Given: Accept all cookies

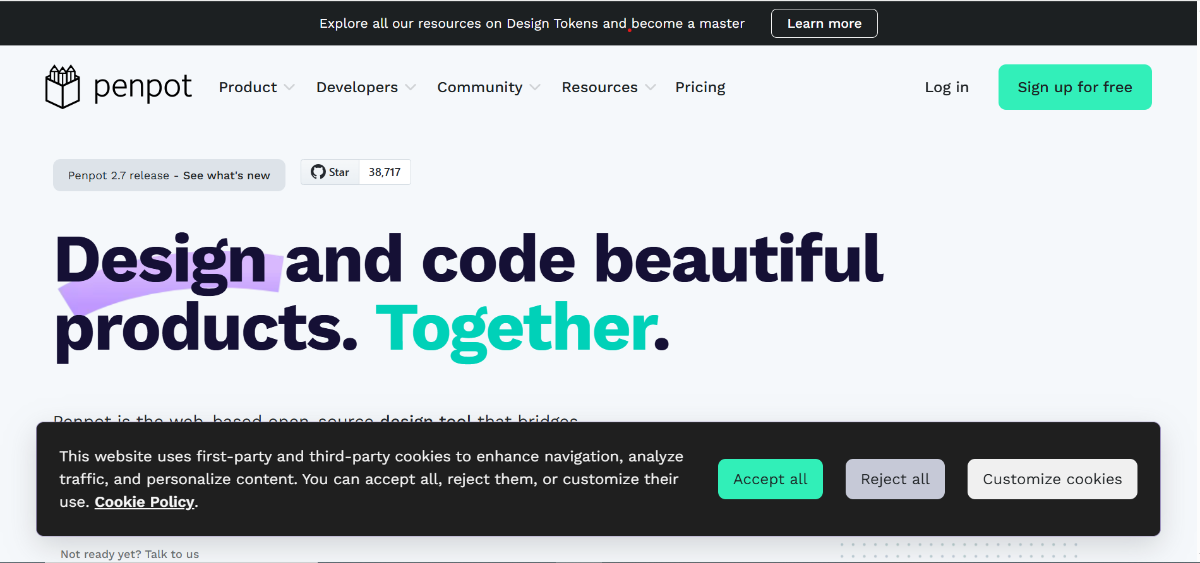Looking at the screenshot, I should click(x=770, y=479).
